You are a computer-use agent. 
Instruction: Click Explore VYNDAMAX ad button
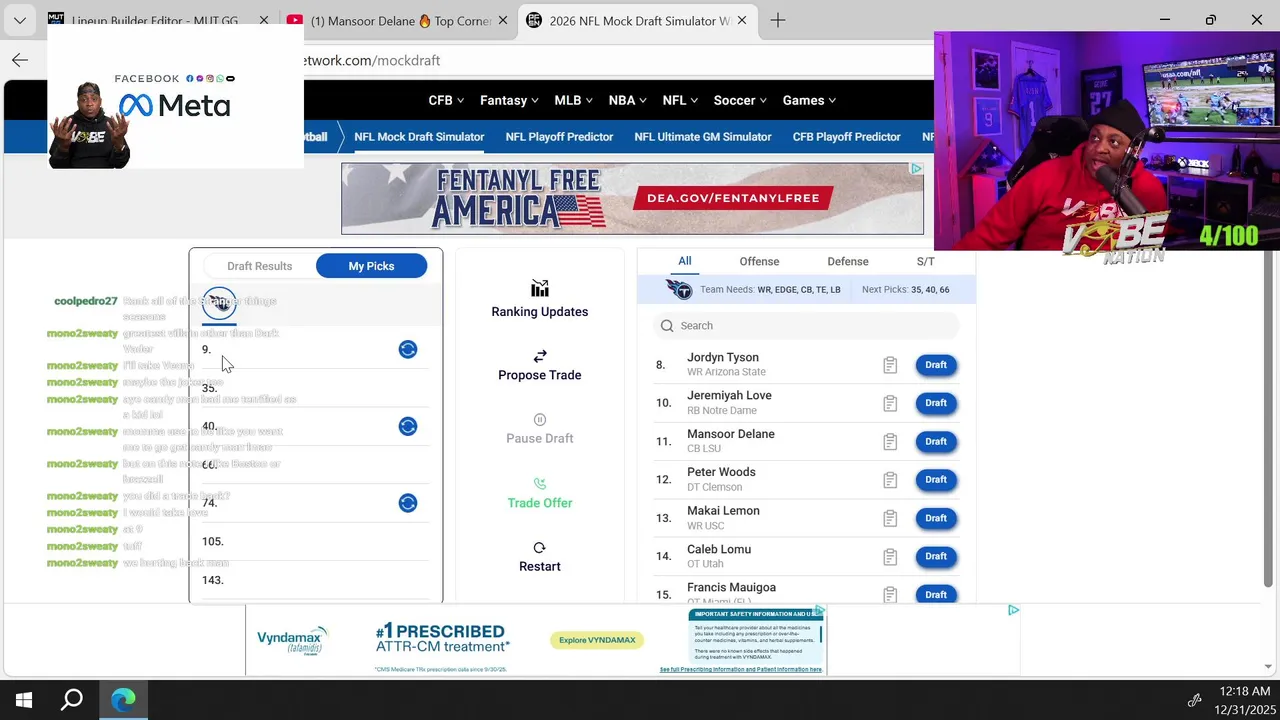click(597, 640)
